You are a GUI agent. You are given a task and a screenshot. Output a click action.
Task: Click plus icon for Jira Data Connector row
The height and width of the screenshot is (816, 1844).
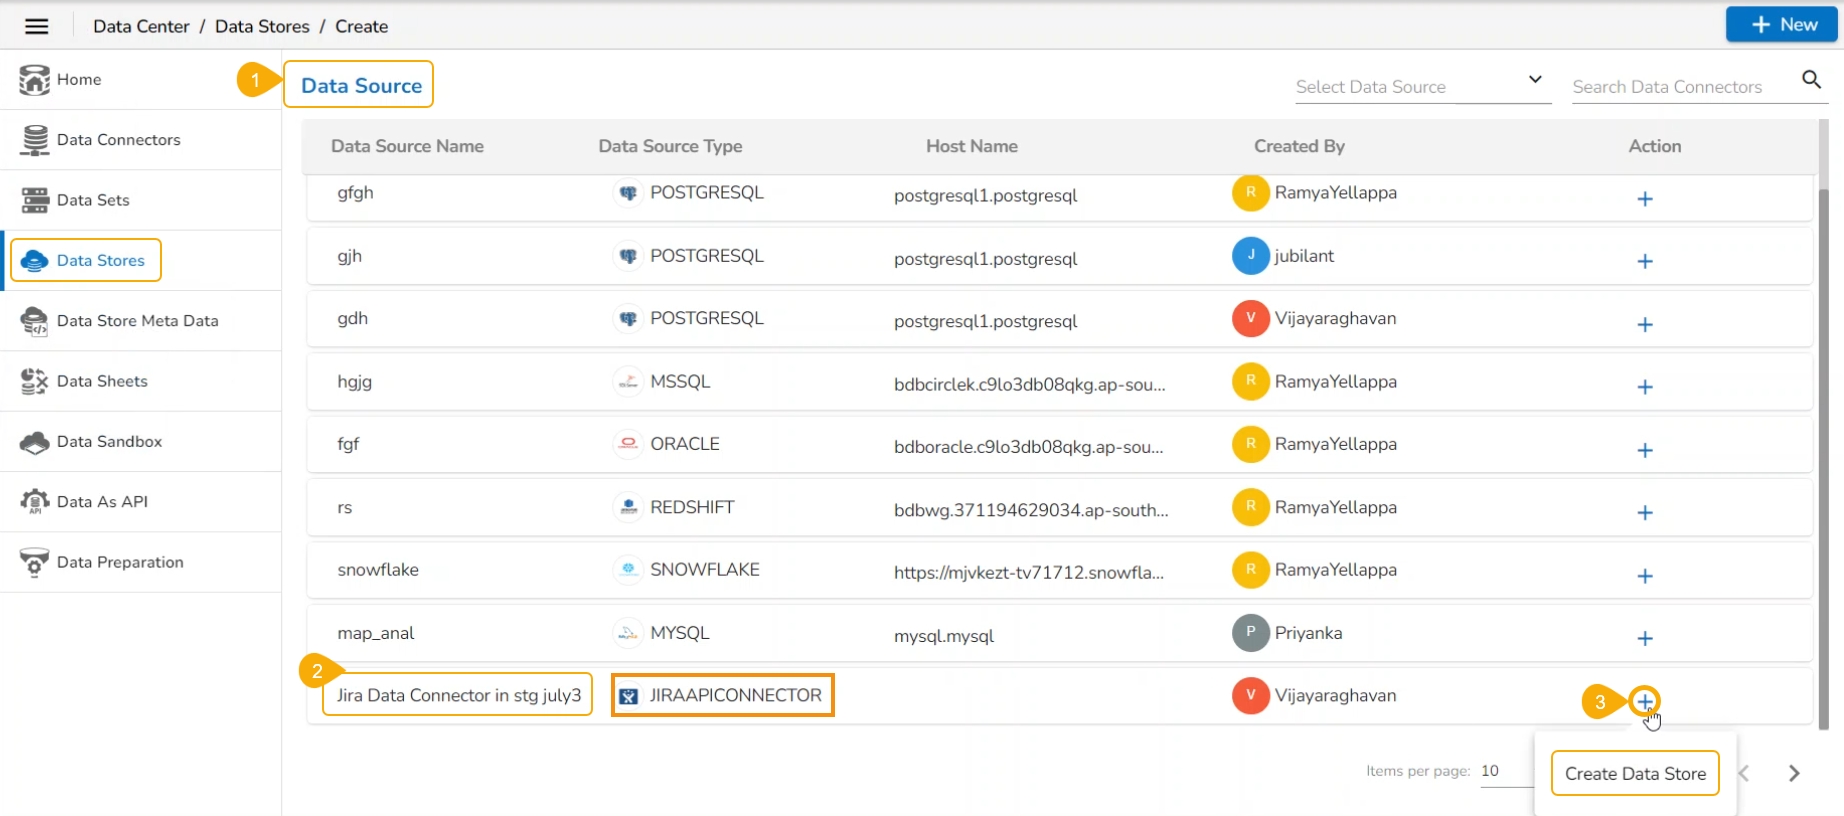1644,701
